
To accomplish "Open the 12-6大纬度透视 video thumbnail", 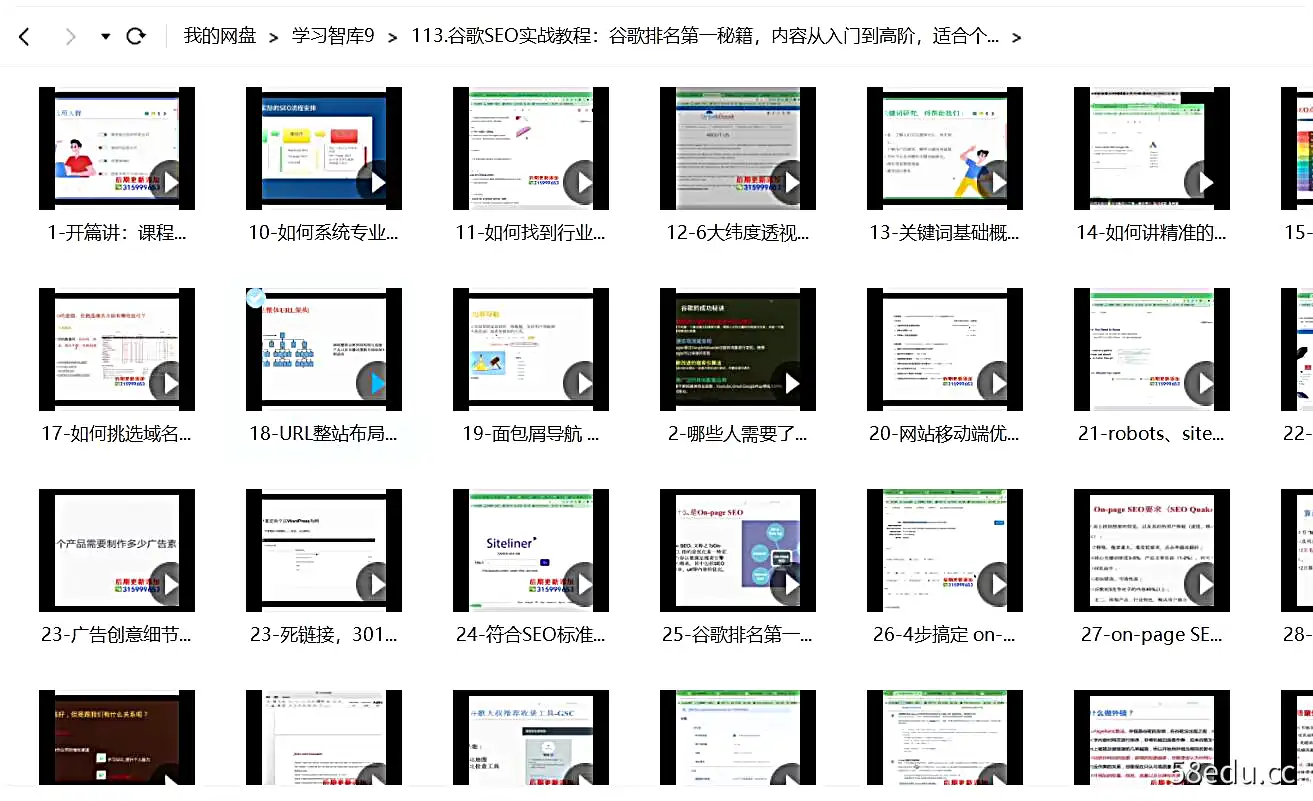I will point(737,148).
